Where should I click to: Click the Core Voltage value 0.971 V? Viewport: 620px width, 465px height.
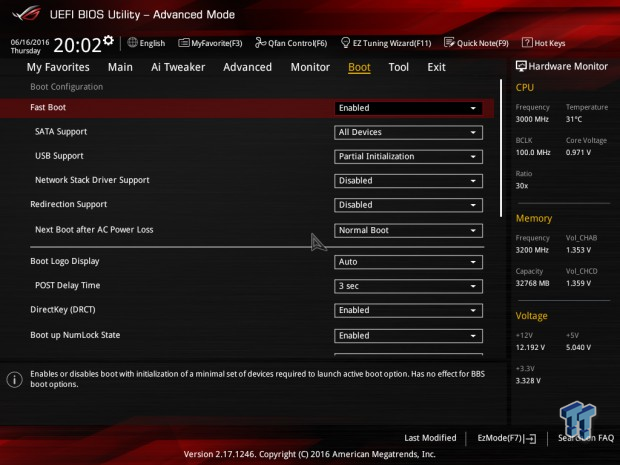[578, 152]
